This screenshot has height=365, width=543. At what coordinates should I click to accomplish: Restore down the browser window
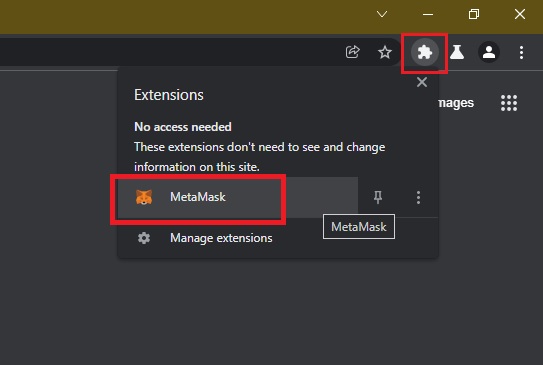click(x=474, y=14)
